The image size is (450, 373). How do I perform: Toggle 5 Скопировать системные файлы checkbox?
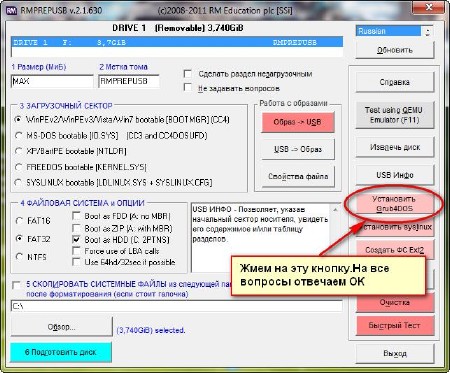coord(16,285)
